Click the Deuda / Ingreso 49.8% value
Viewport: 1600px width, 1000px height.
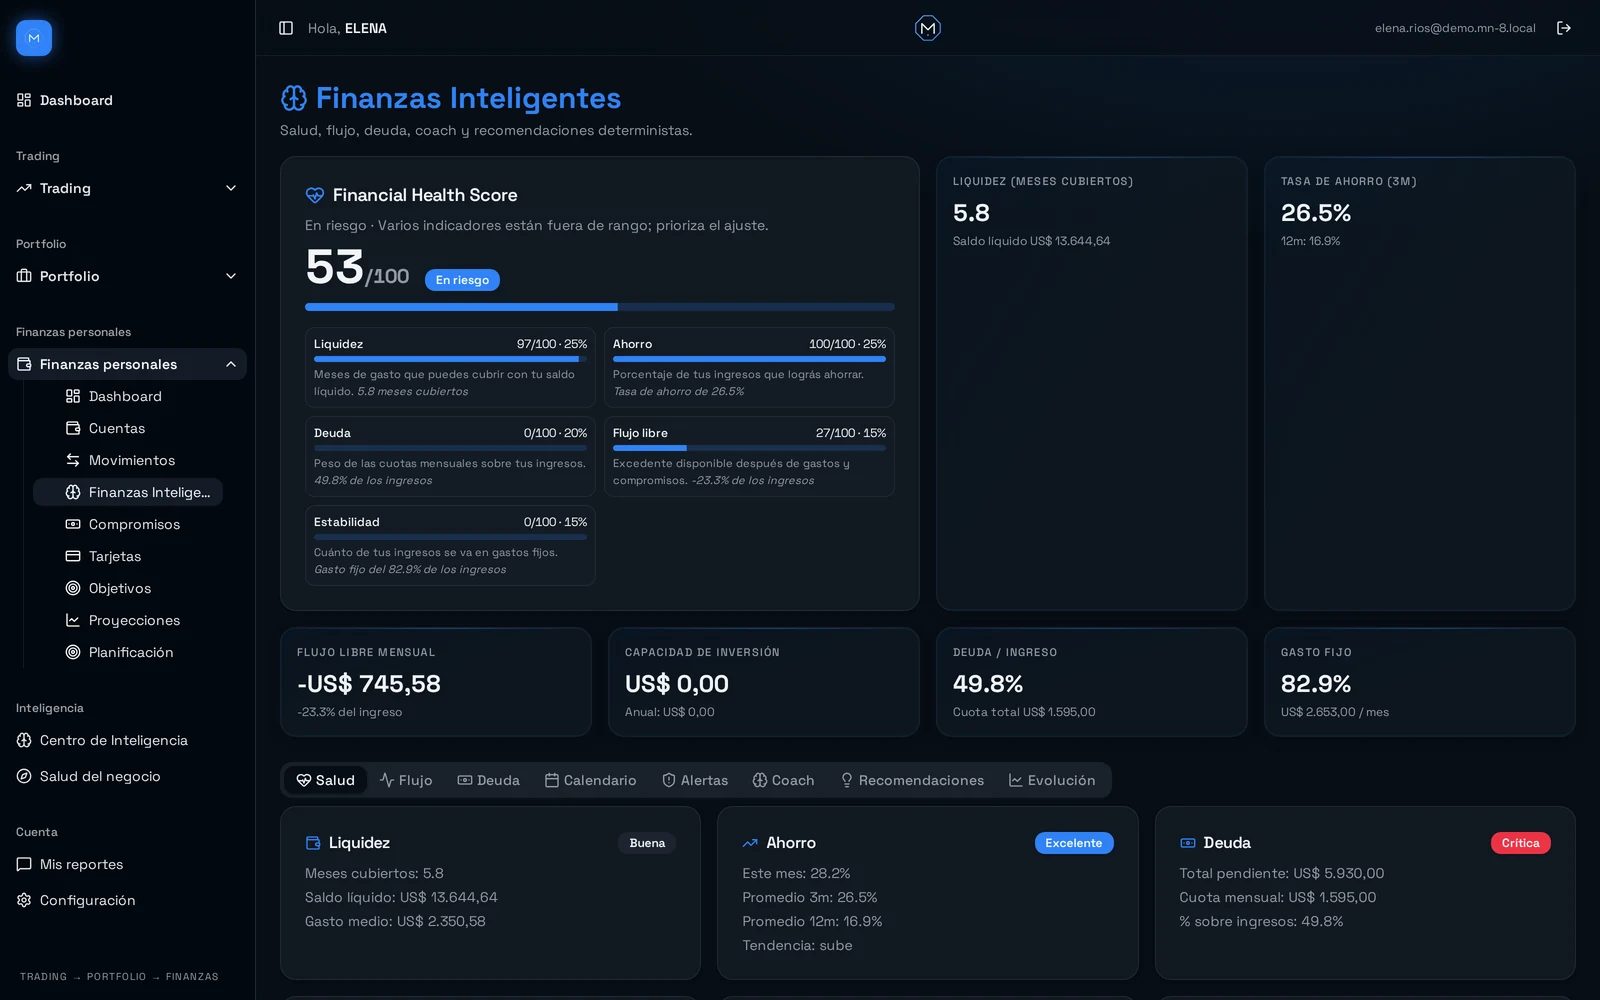[988, 684]
